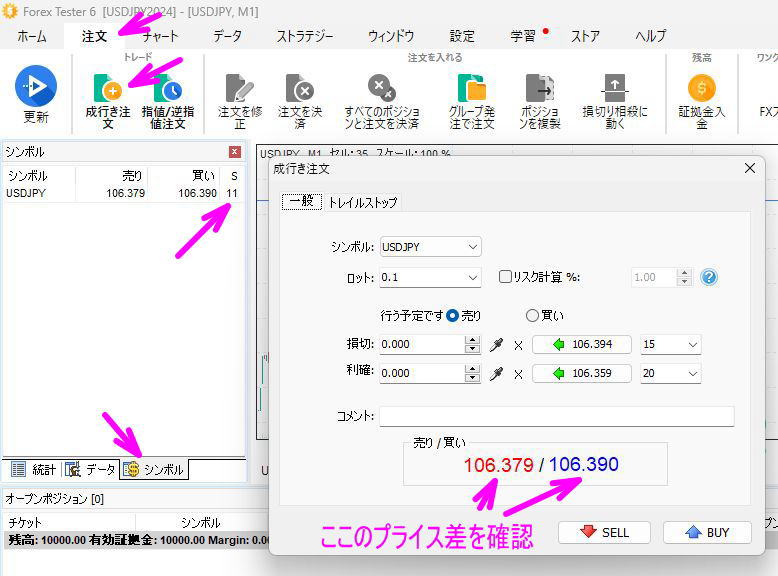Open the チャート ribbon tab

pyautogui.click(x=160, y=36)
